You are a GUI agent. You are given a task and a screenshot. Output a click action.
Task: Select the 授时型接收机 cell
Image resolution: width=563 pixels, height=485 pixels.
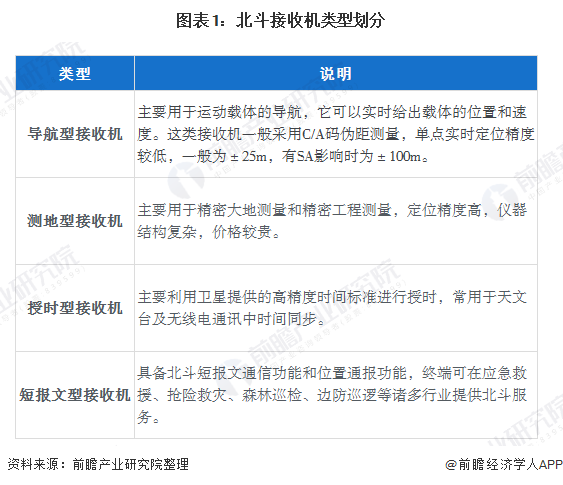click(x=75, y=308)
